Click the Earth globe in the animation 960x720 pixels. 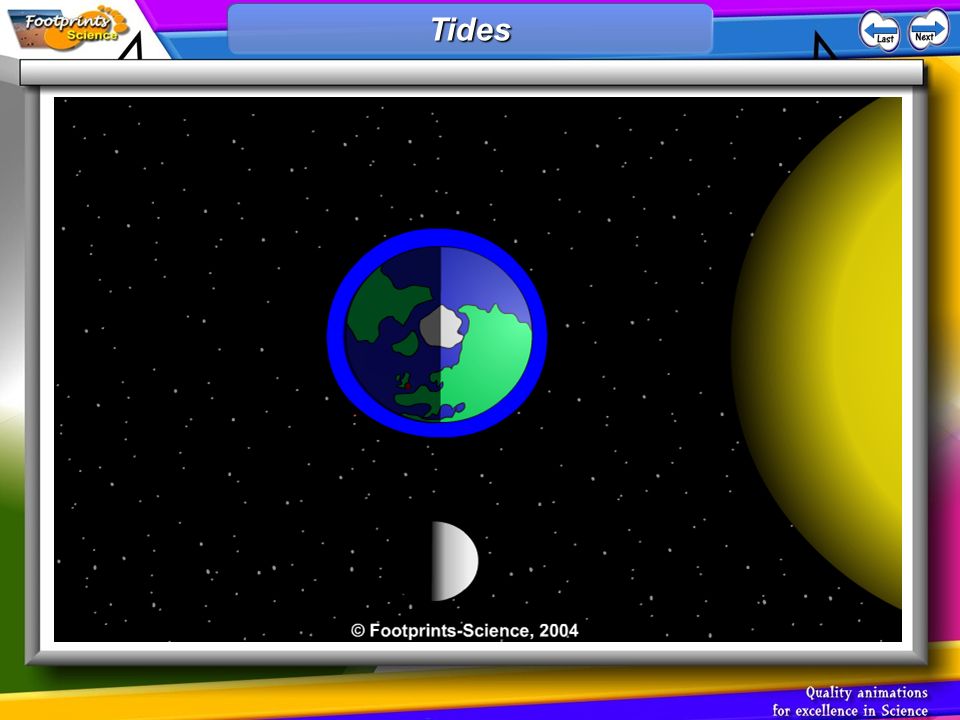point(437,333)
